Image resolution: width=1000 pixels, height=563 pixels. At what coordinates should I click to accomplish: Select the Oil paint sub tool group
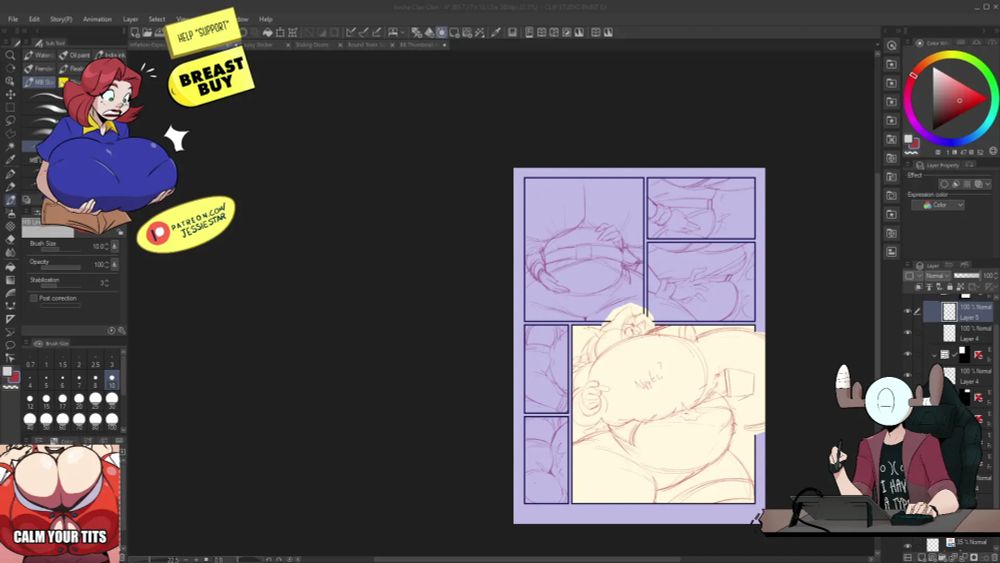pyautogui.click(x=75, y=55)
